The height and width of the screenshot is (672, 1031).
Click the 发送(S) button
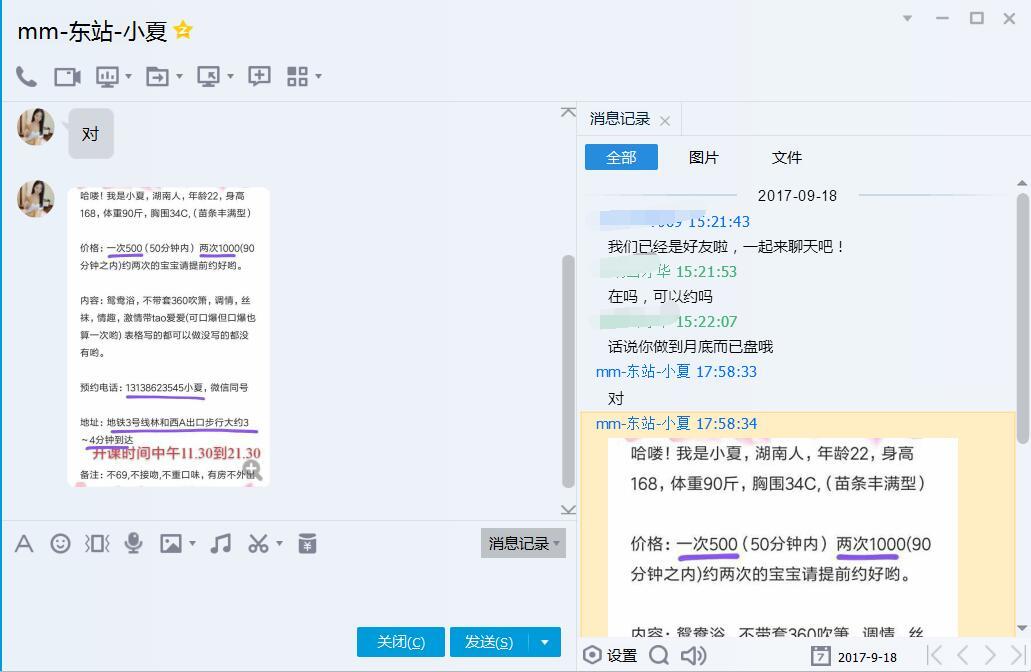[488, 642]
